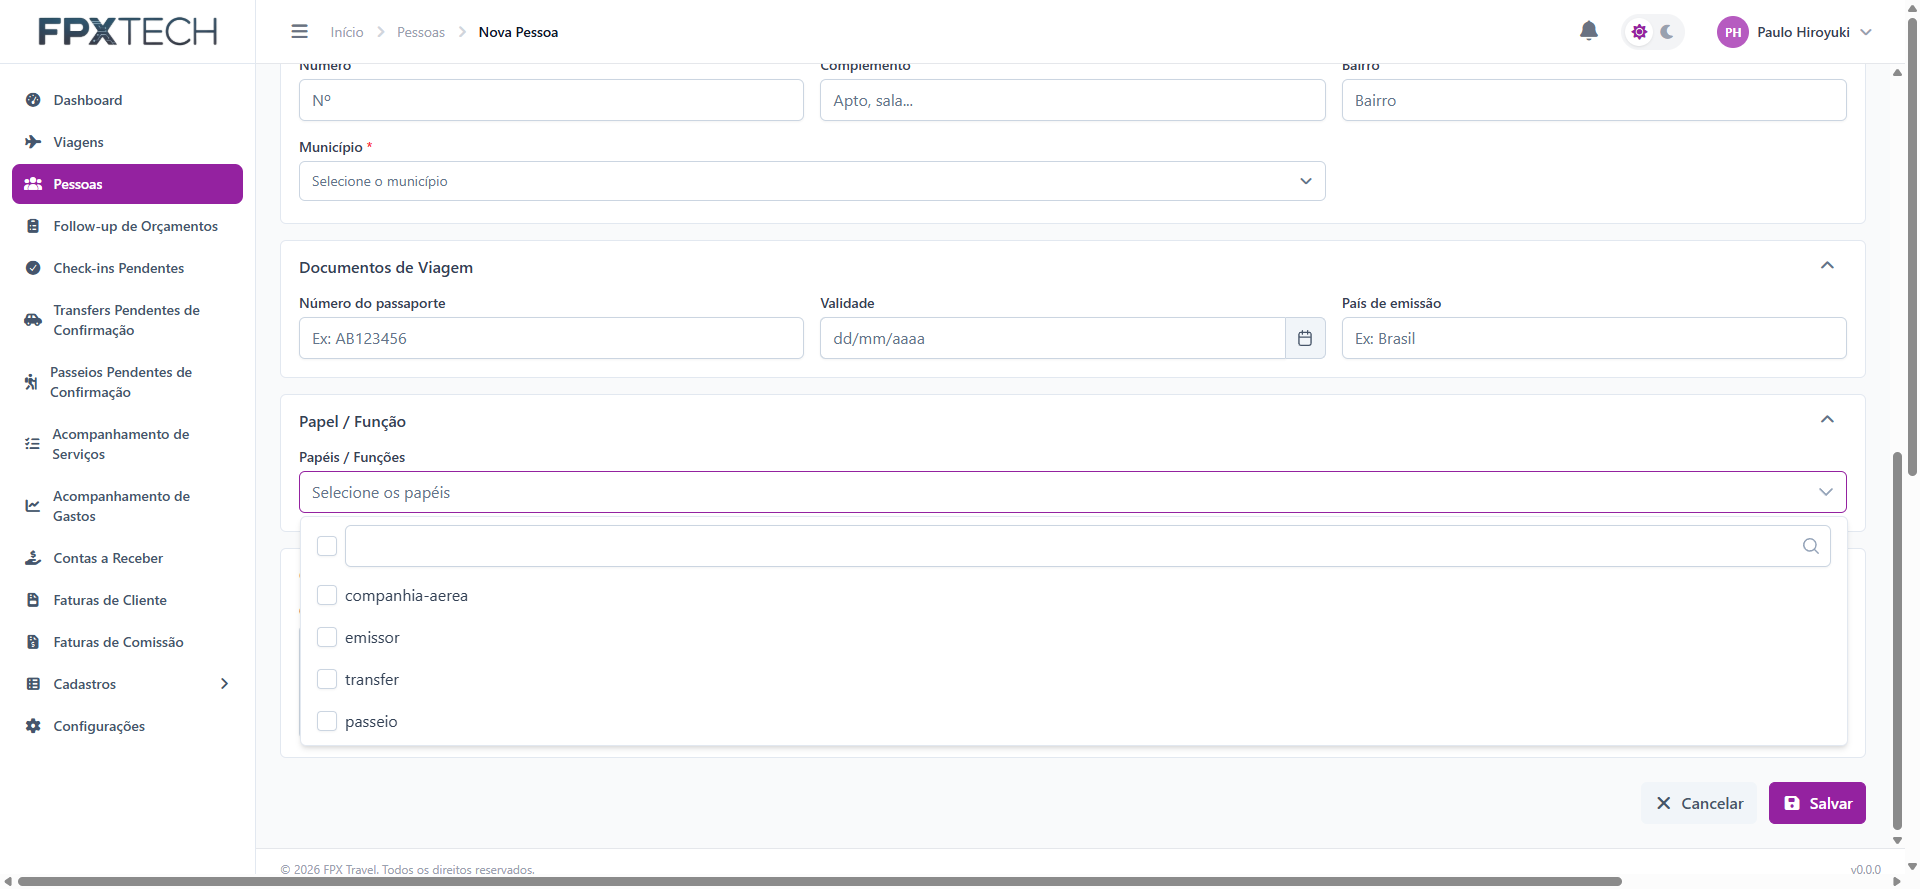Click the Check-ins Pendentes checkmark icon
The width and height of the screenshot is (1920, 889).
tap(33, 268)
